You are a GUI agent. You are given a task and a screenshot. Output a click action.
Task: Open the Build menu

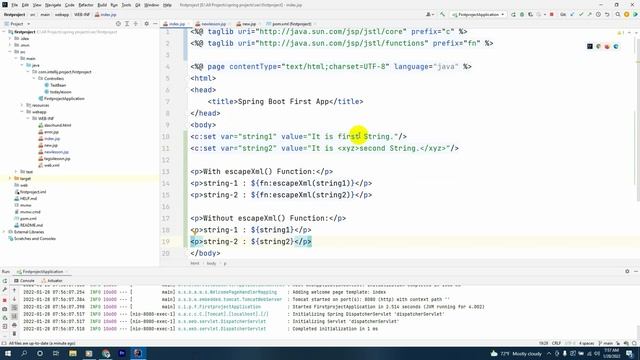102,5
